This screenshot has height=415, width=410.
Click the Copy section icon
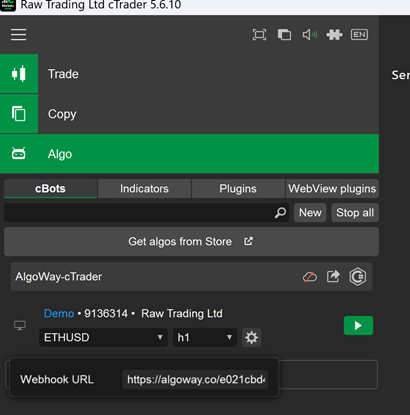(x=19, y=114)
